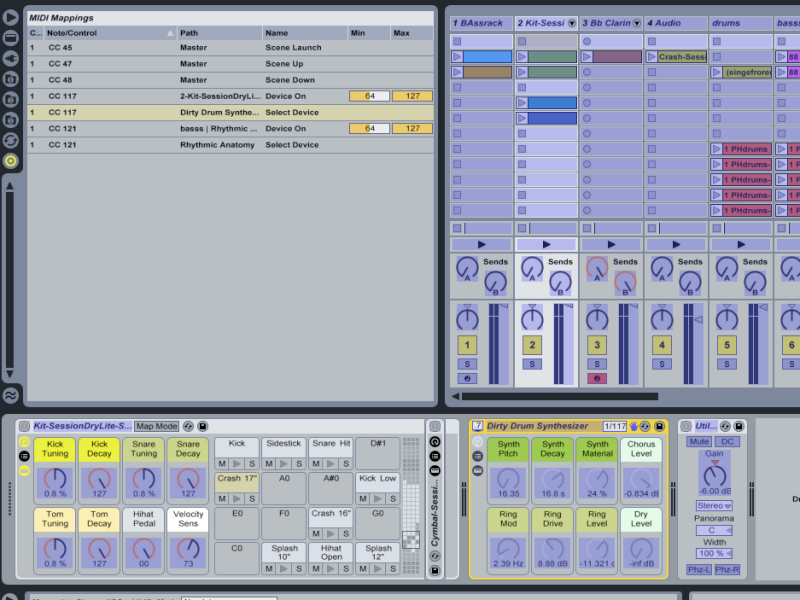
Task: Expand the 3 Bb Clarin track dropdown arrow
Action: (637, 23)
